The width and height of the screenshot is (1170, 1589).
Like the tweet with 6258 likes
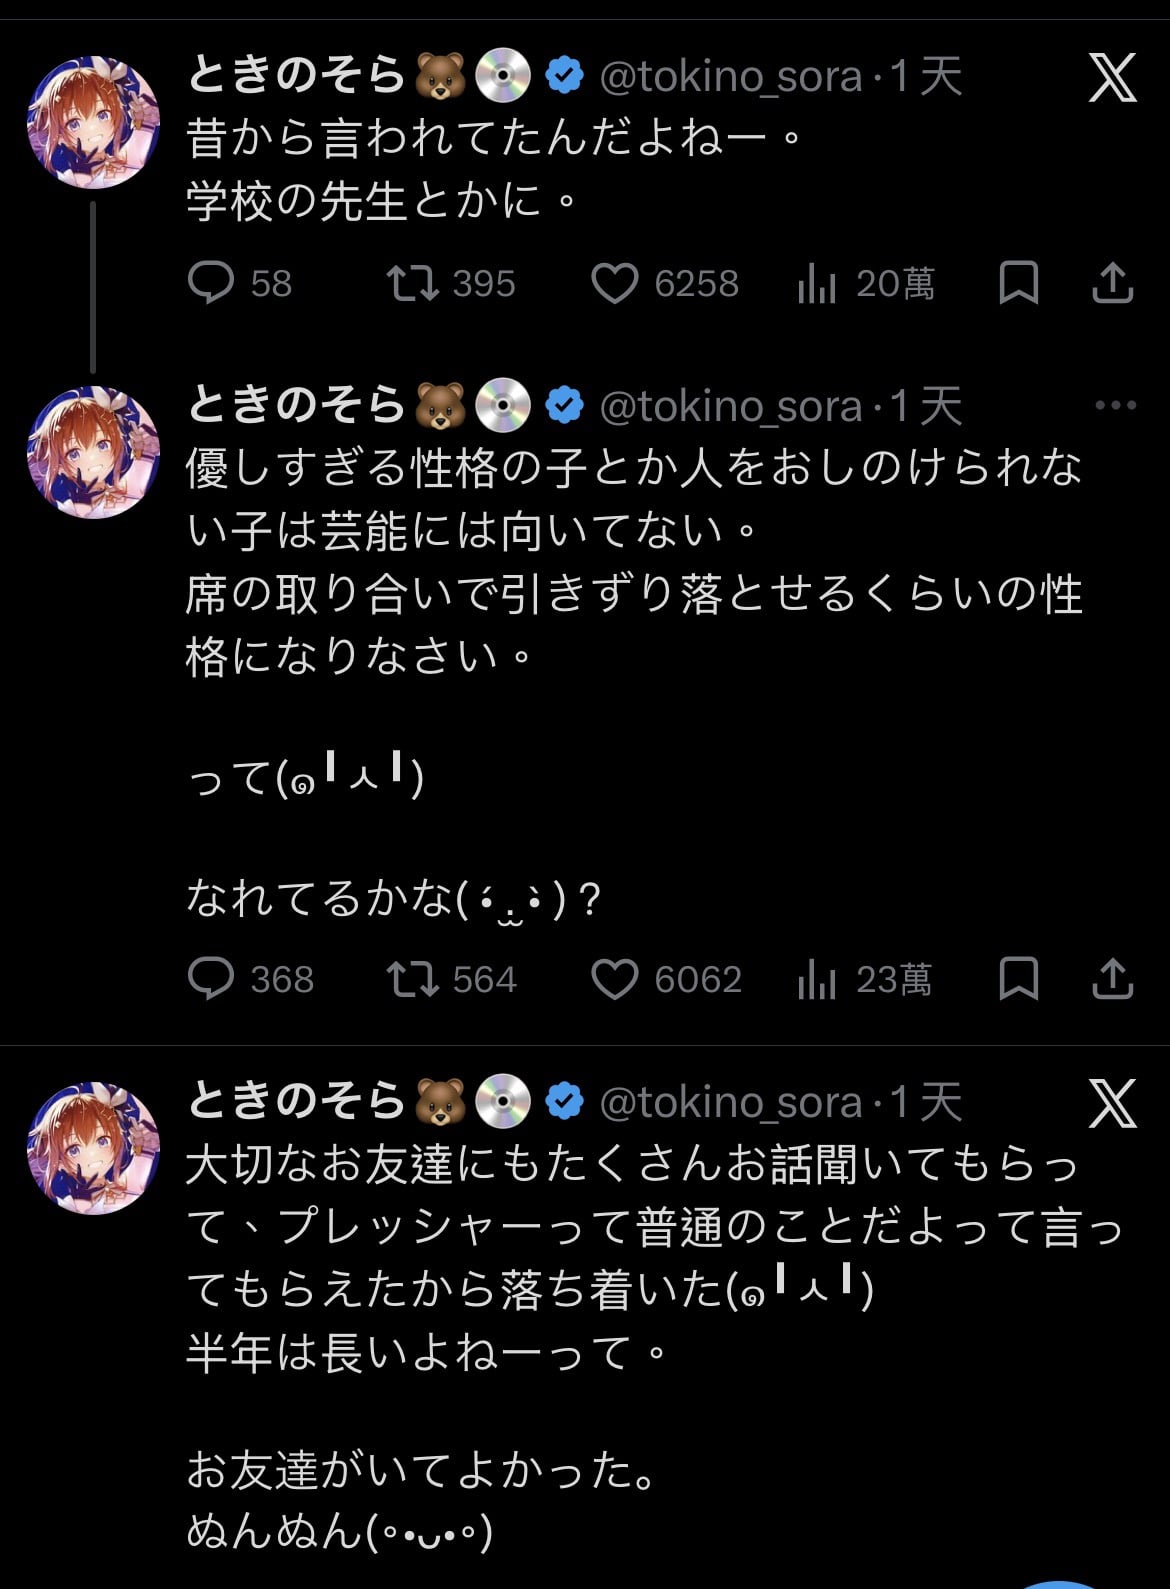point(614,283)
